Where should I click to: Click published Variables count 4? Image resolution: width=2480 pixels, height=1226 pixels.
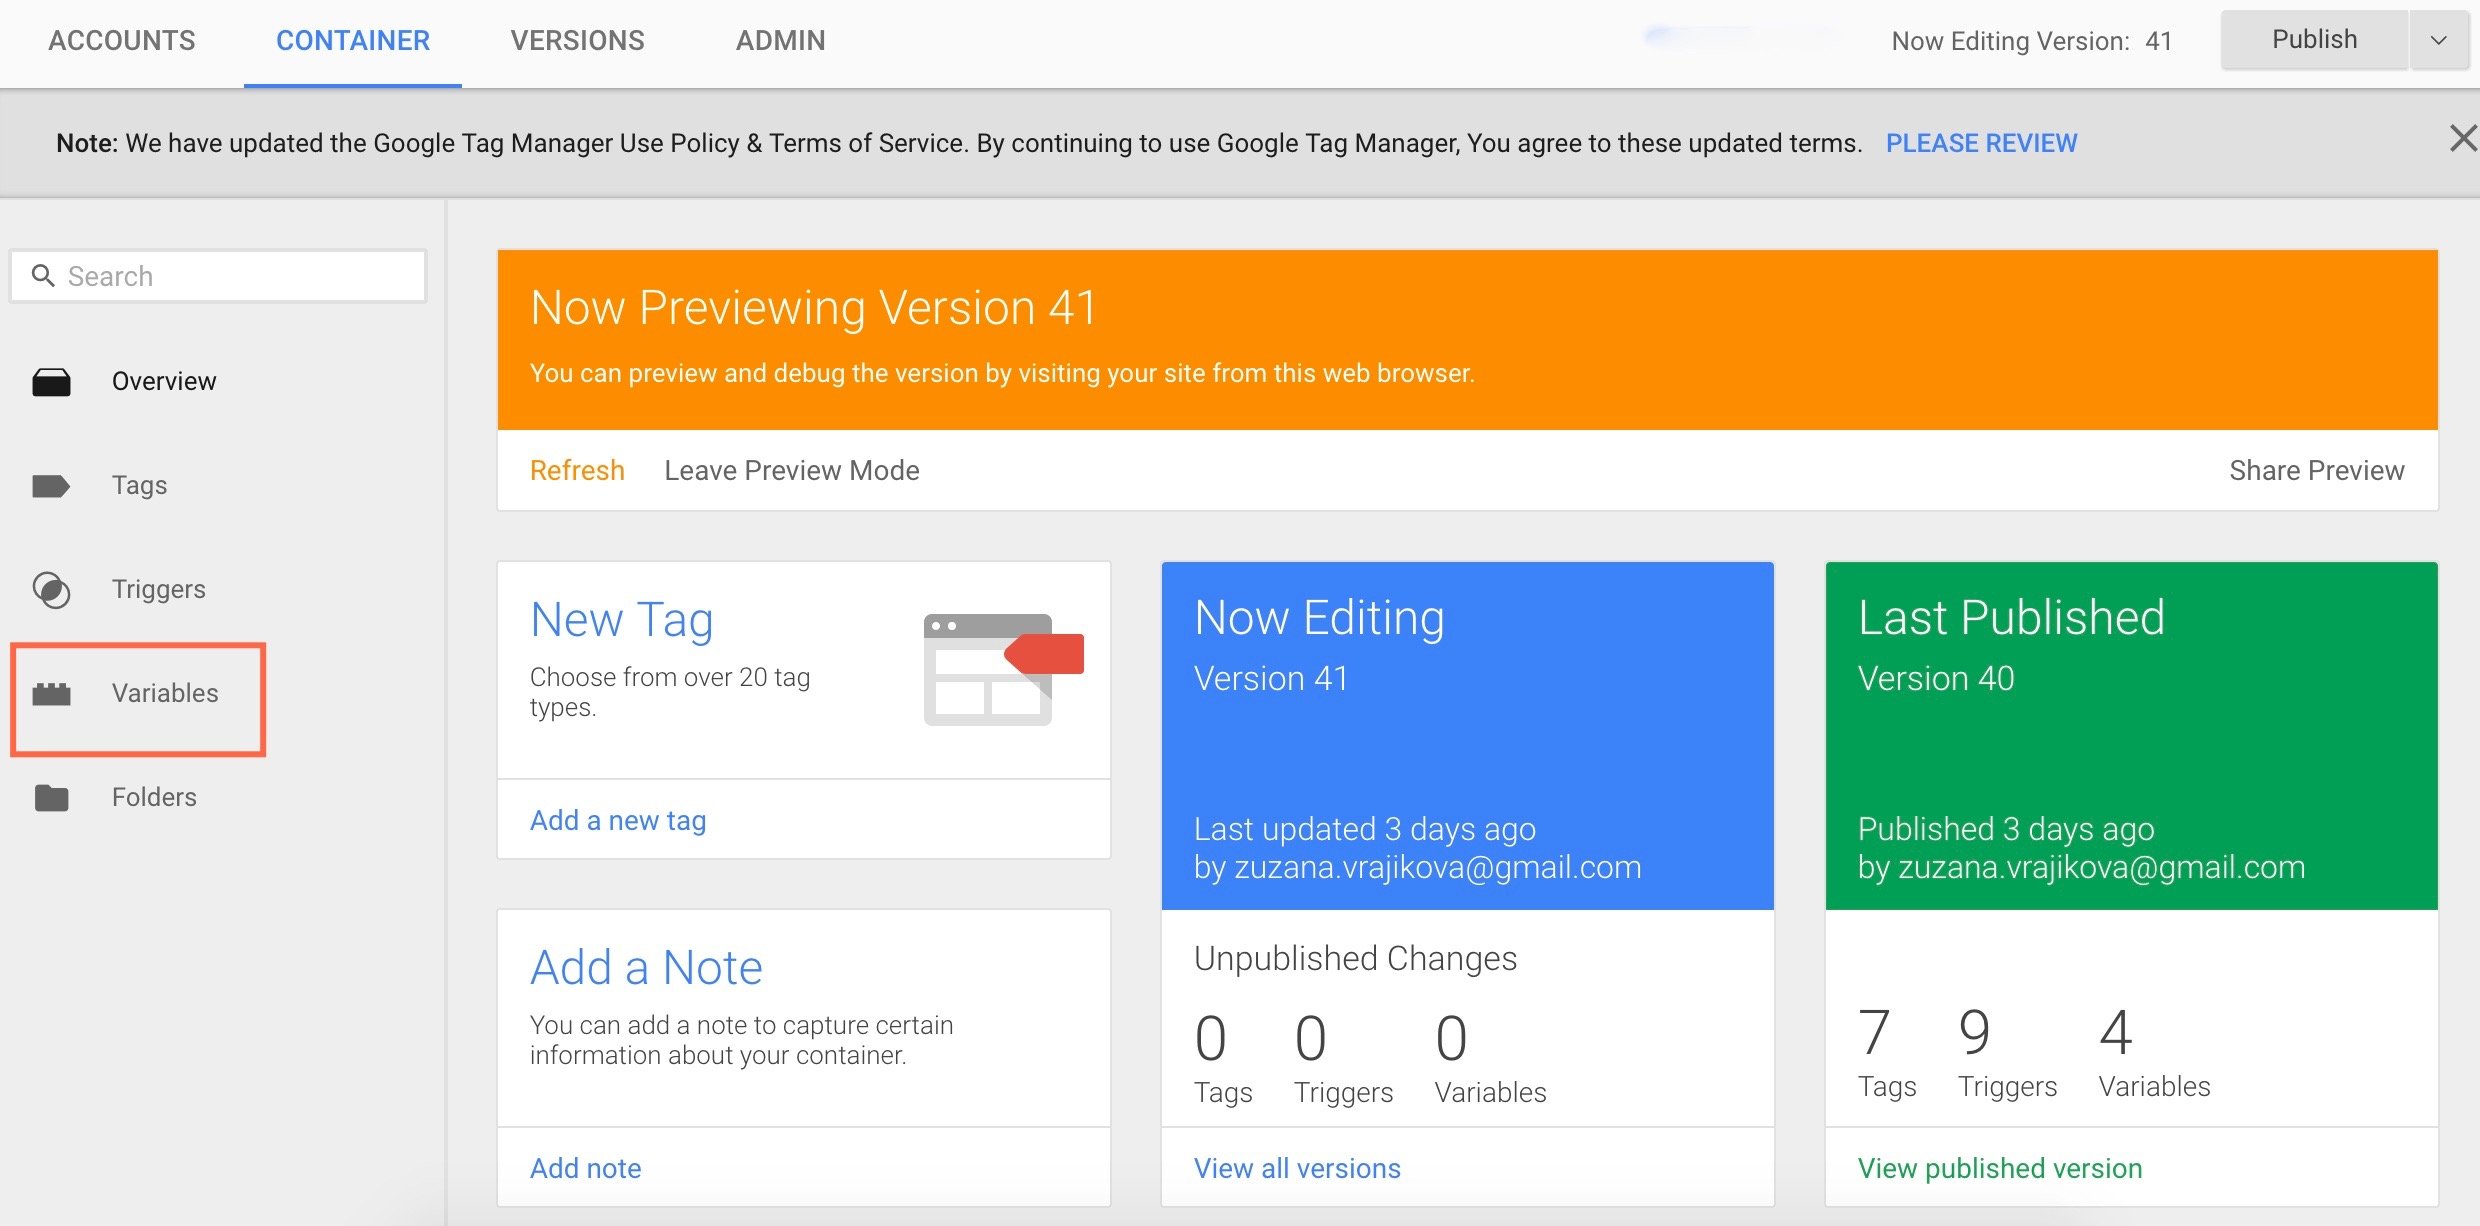(x=2116, y=1032)
